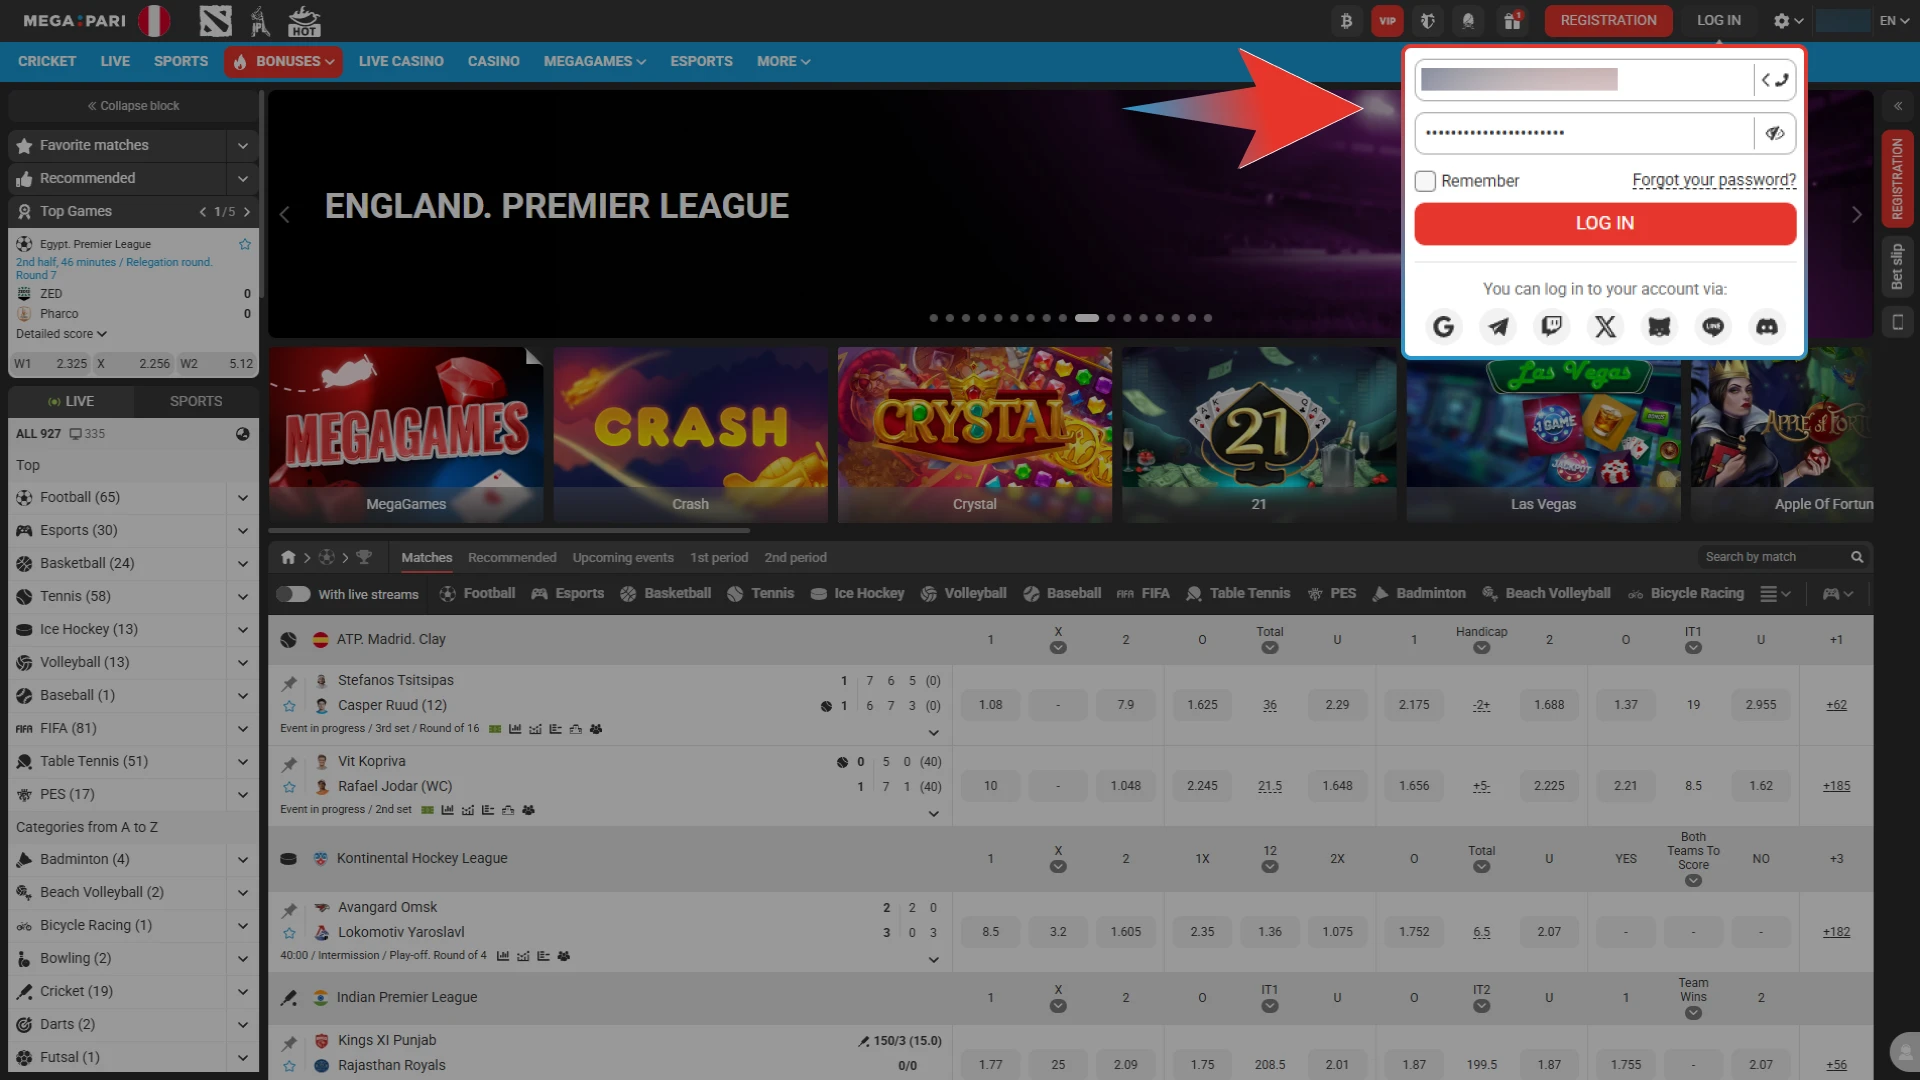Open the Dota esports shortcut icon
Screen dimensions: 1920x1080
click(x=215, y=20)
